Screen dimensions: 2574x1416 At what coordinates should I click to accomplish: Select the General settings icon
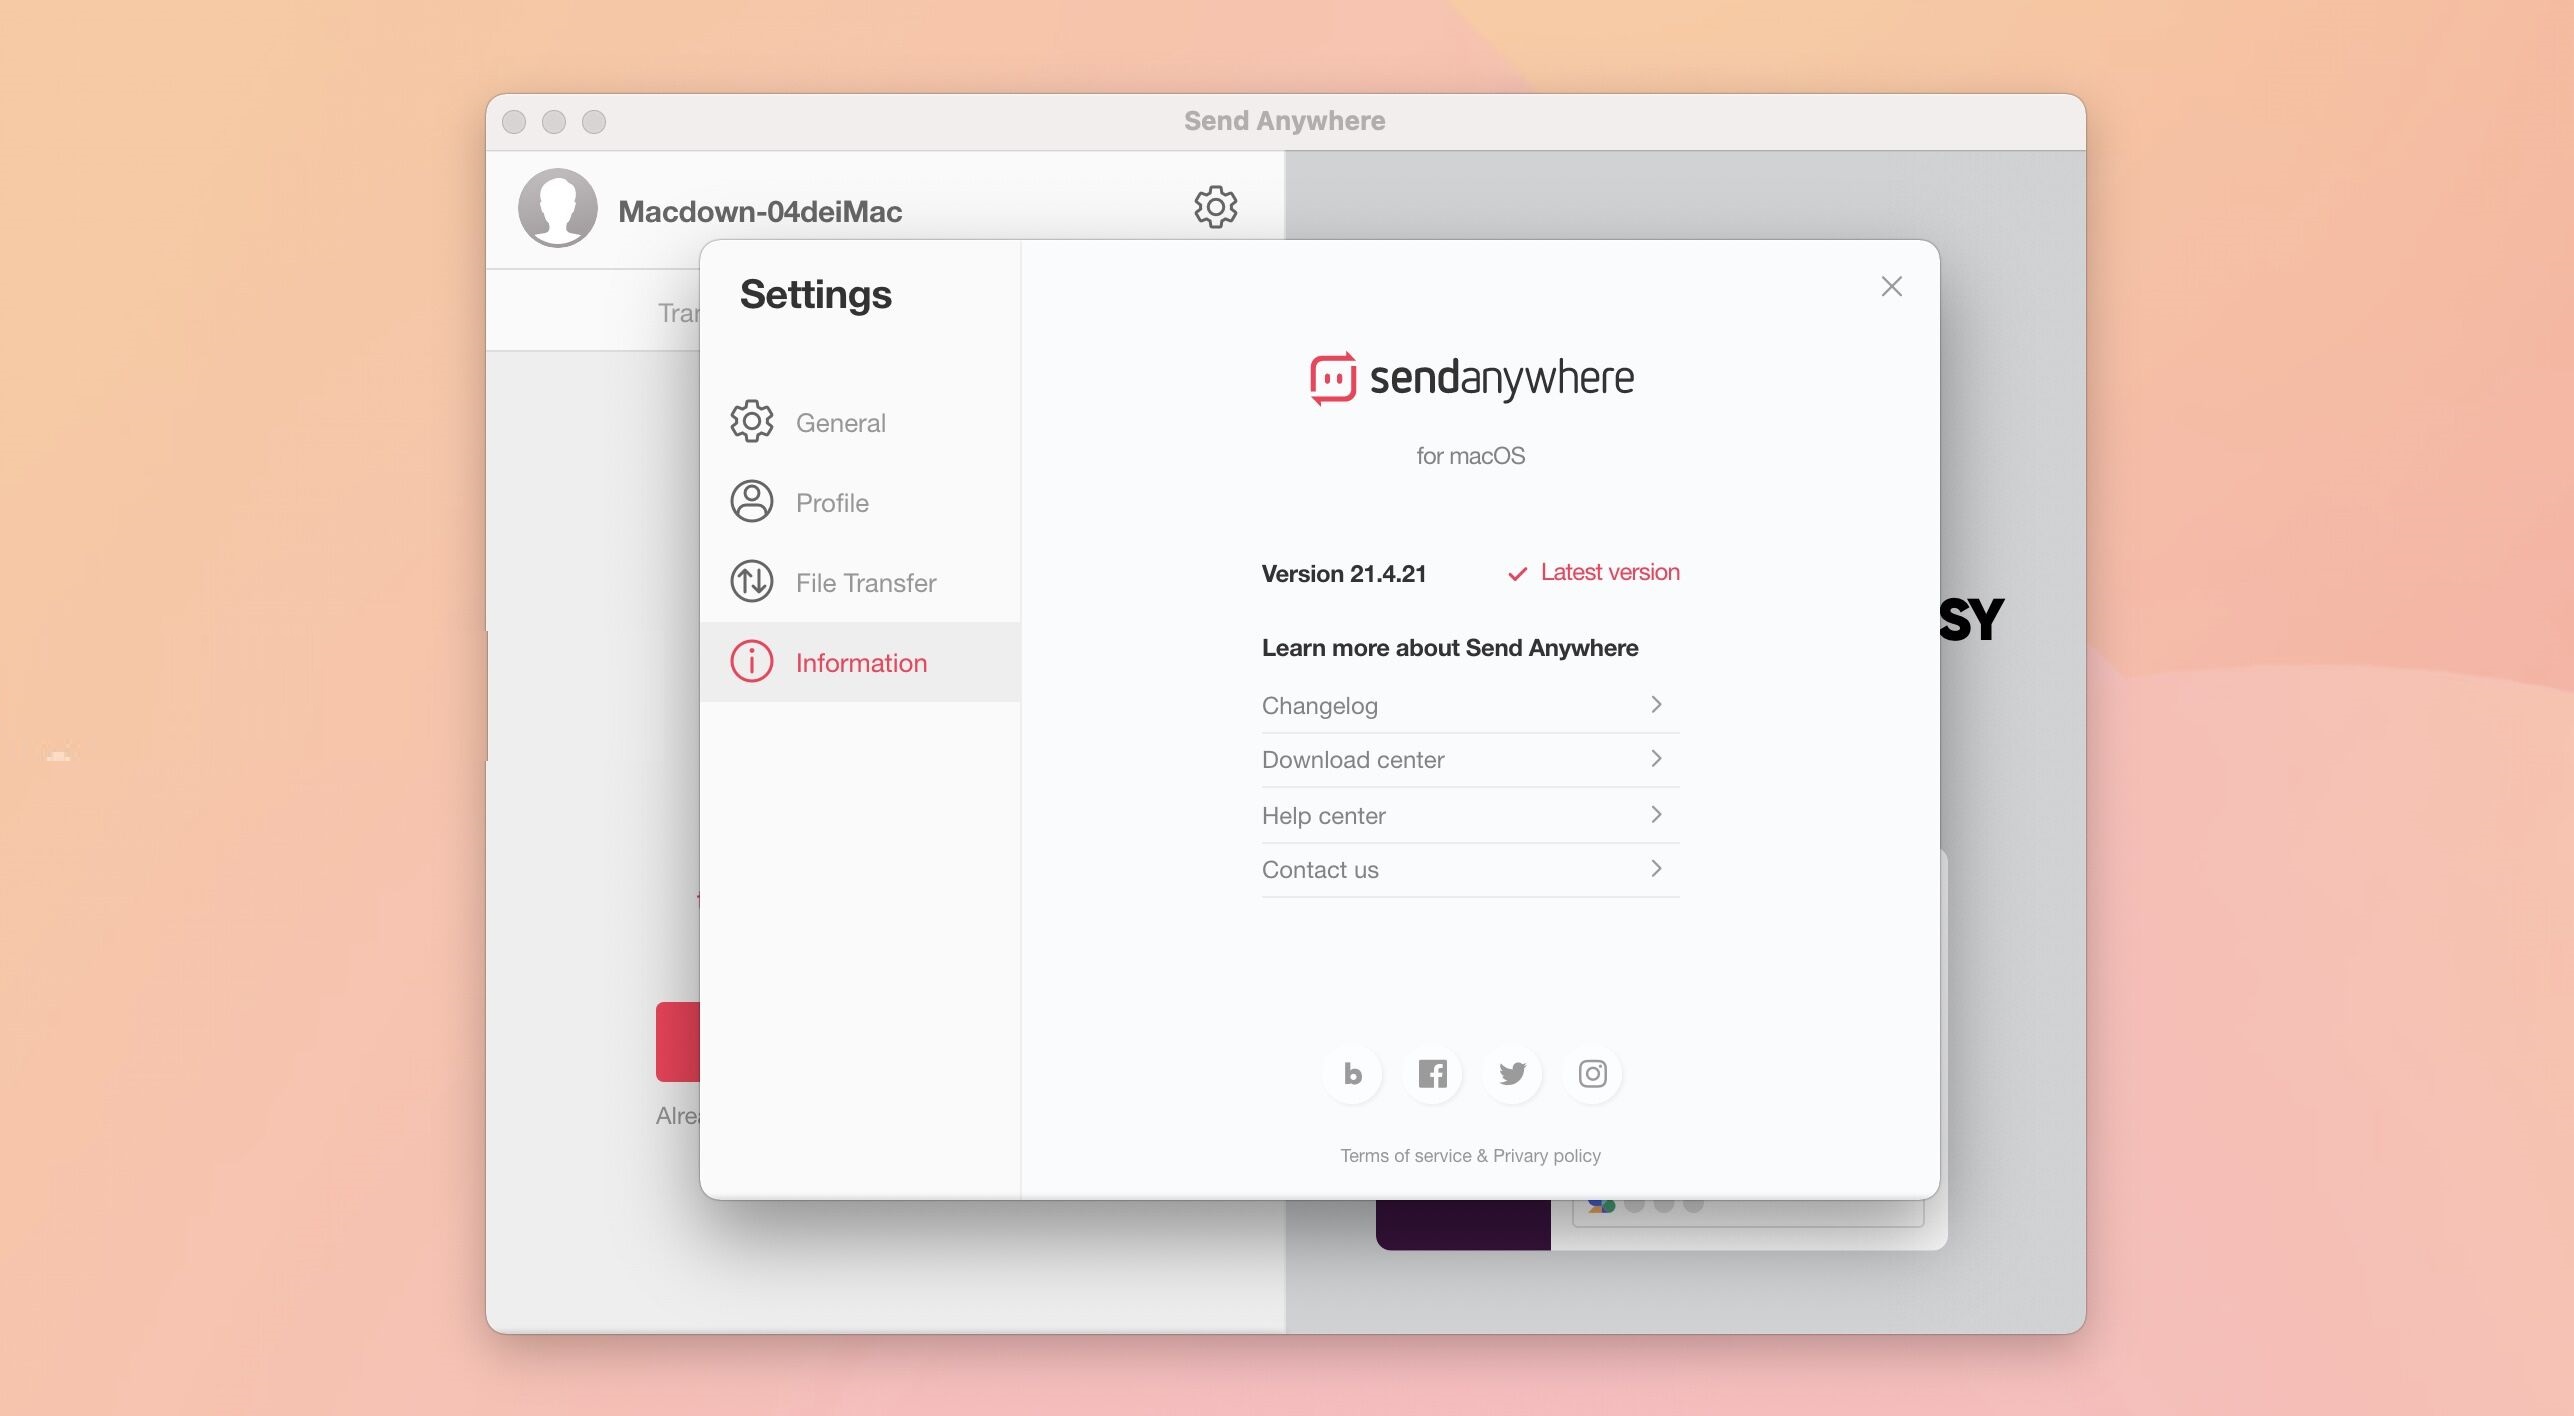[x=750, y=422]
